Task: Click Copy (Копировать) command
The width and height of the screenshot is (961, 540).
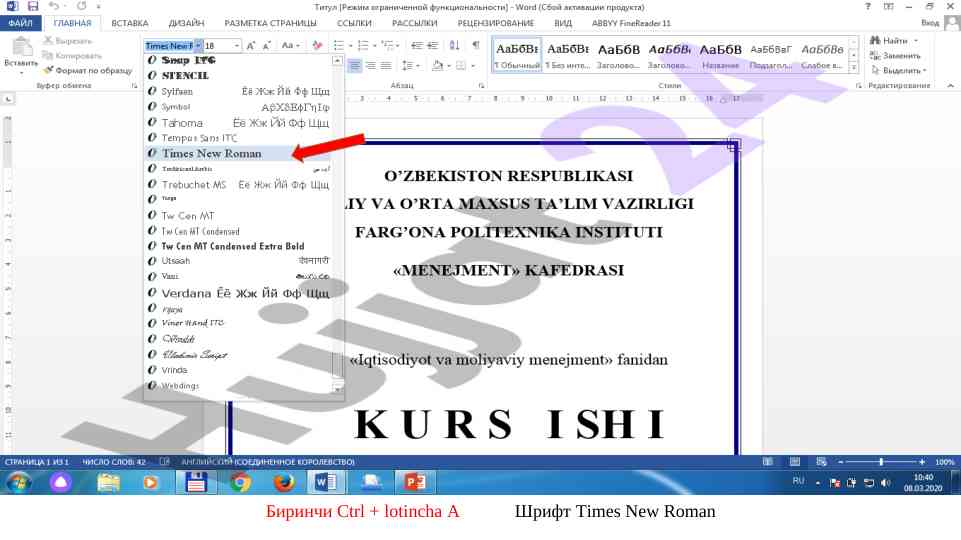Action: coord(72,56)
